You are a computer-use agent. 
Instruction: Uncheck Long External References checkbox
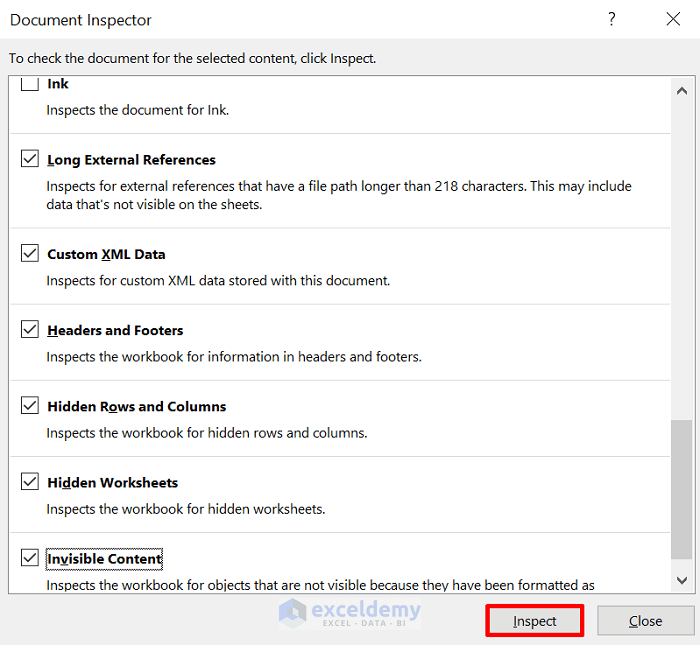[30, 159]
